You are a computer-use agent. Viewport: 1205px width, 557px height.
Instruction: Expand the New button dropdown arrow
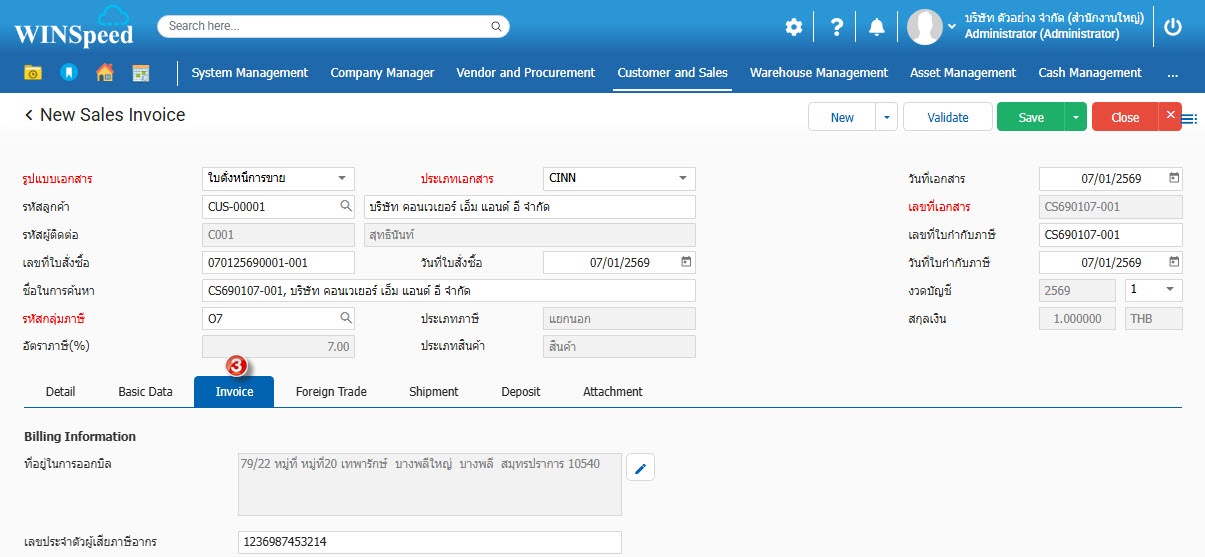tap(886, 117)
